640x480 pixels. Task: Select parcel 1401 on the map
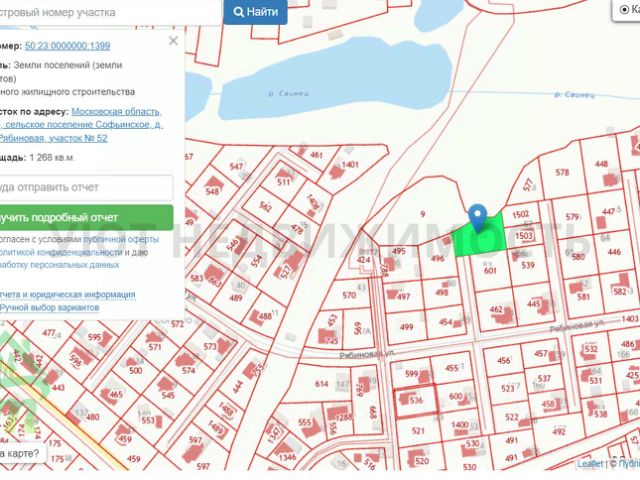click(x=350, y=164)
